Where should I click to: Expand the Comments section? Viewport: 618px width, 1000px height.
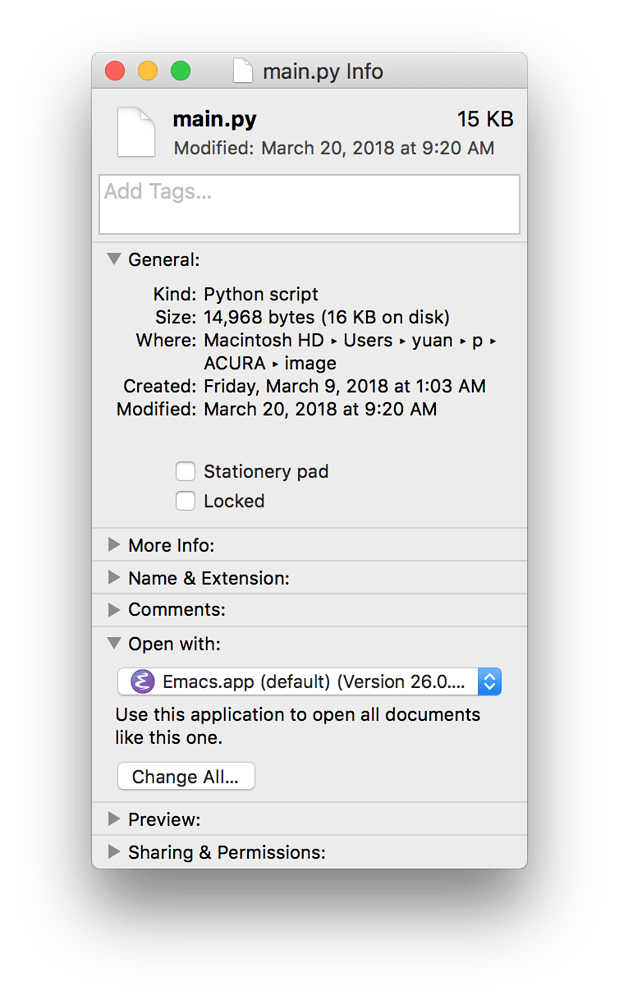coord(113,610)
